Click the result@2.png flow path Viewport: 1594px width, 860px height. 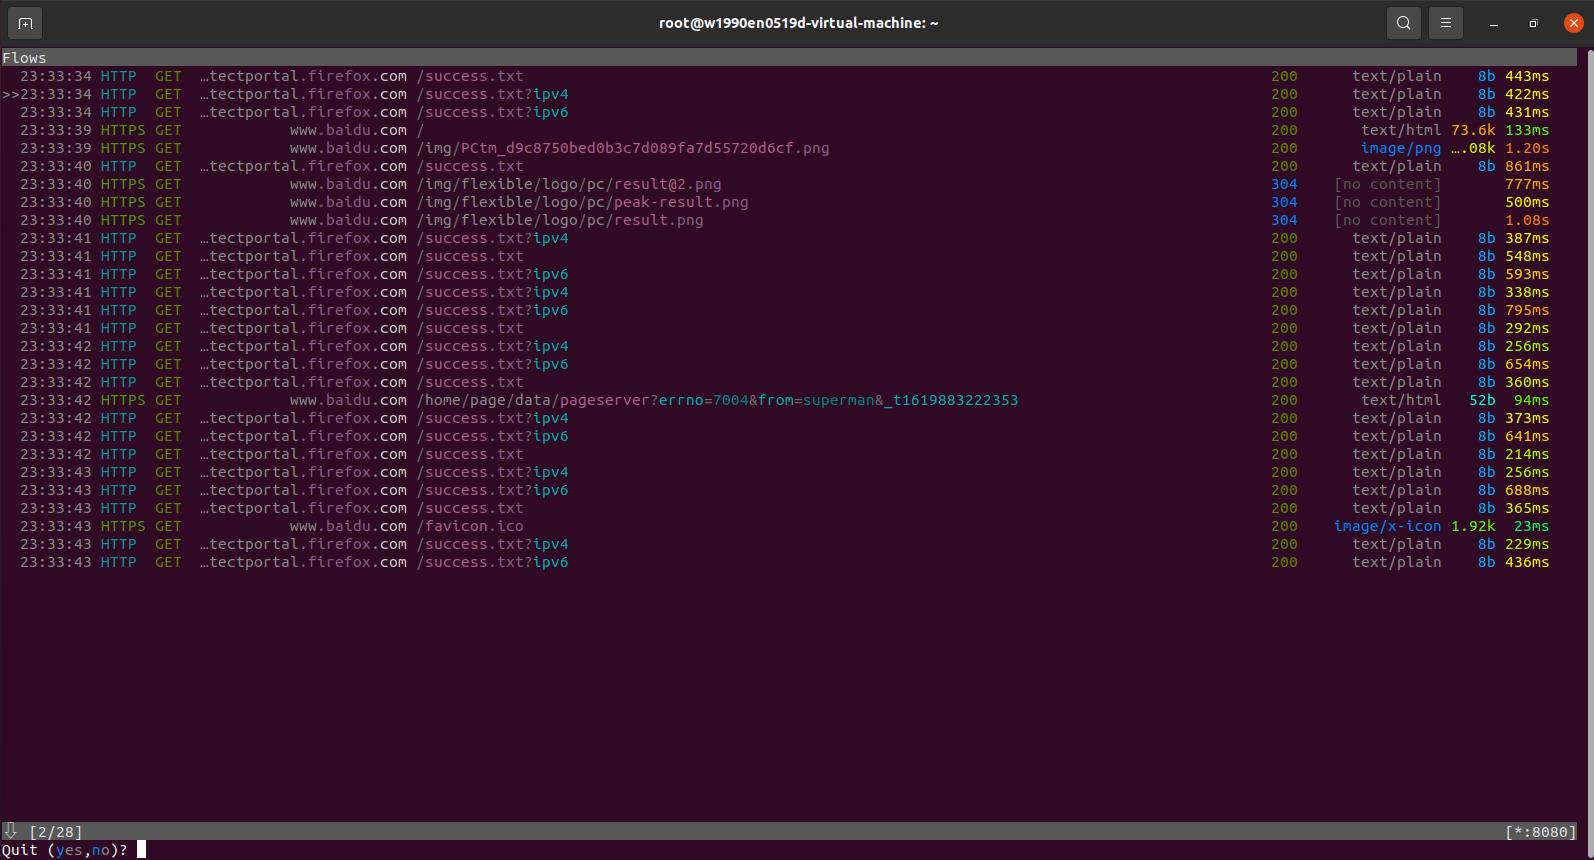[569, 184]
